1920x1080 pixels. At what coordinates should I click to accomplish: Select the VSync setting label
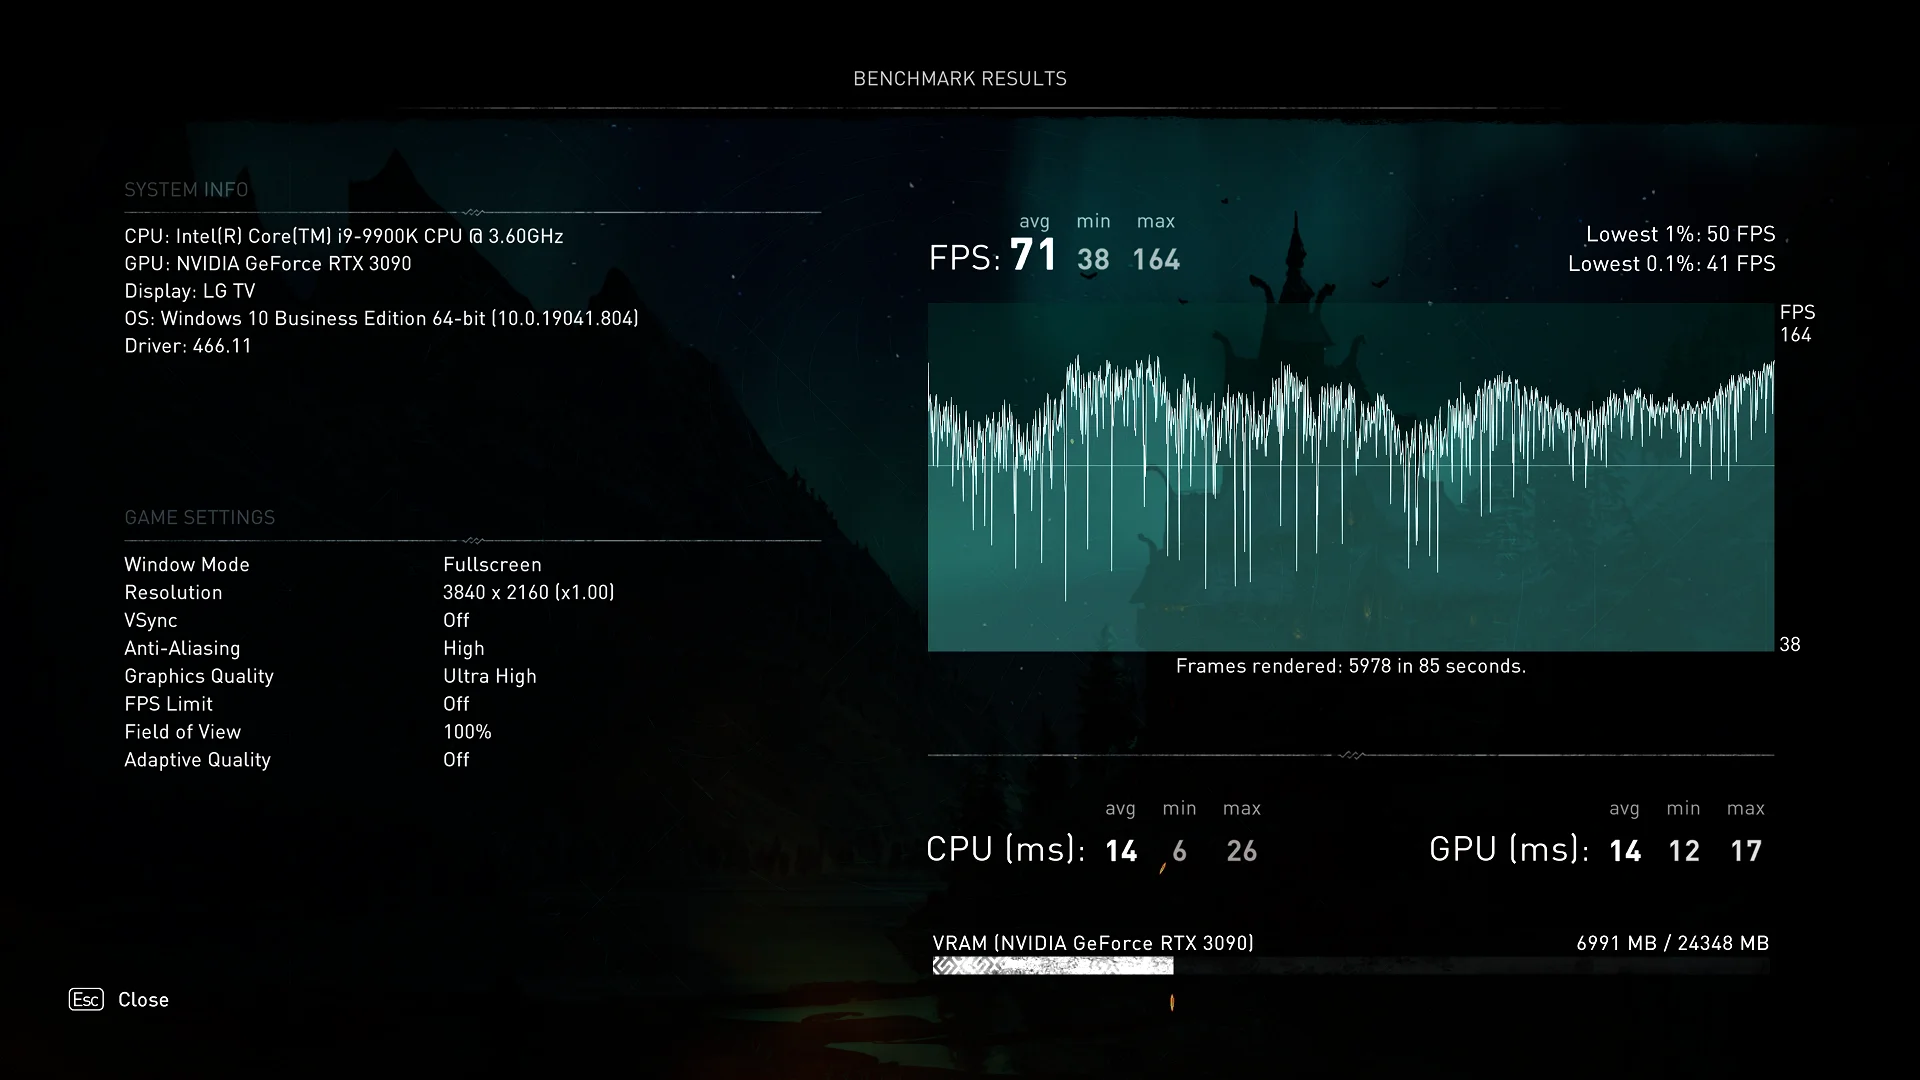[151, 621]
